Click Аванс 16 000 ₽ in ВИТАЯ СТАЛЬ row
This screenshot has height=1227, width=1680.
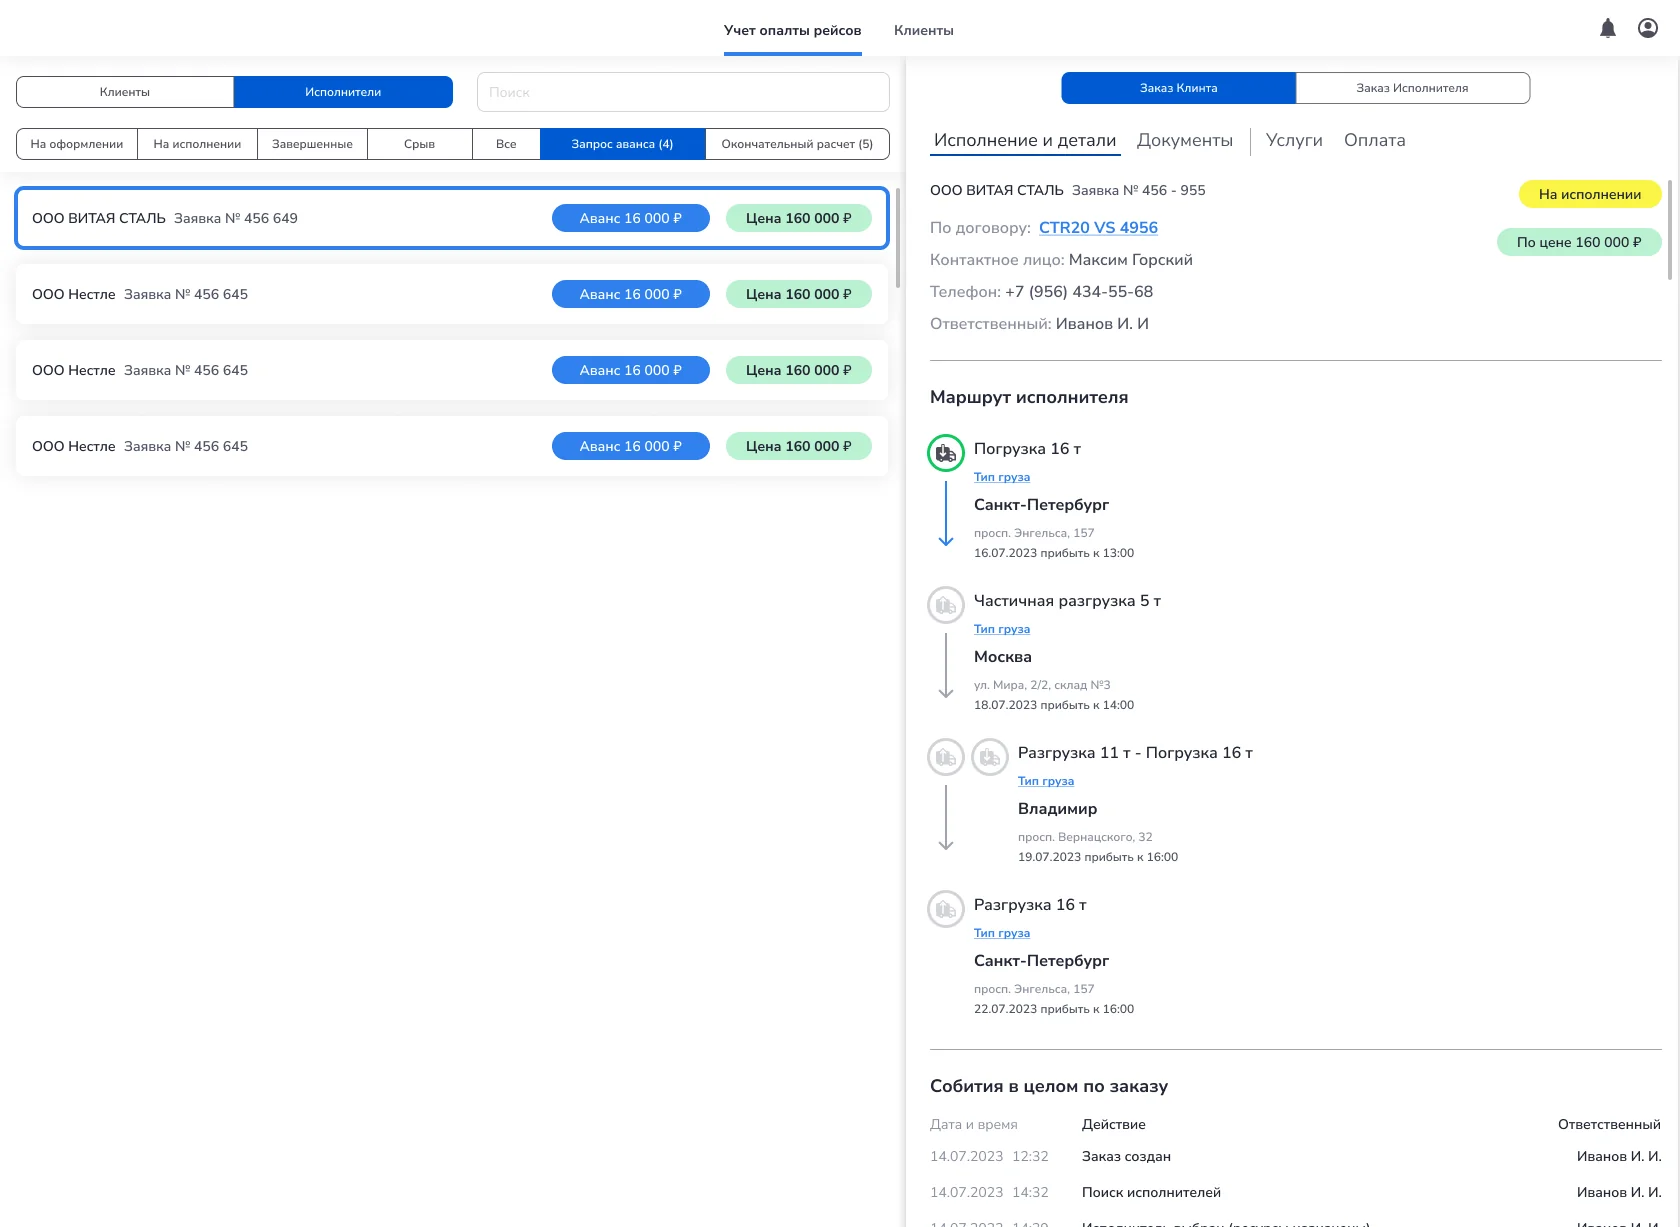(631, 218)
